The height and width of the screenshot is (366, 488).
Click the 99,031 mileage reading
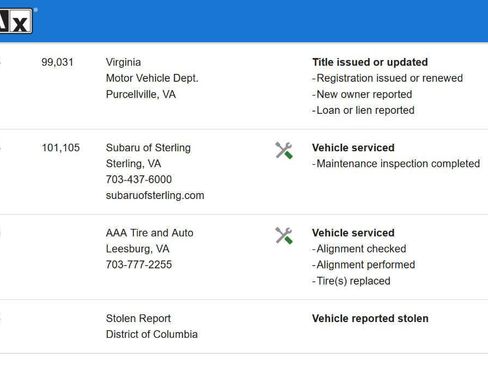[57, 62]
